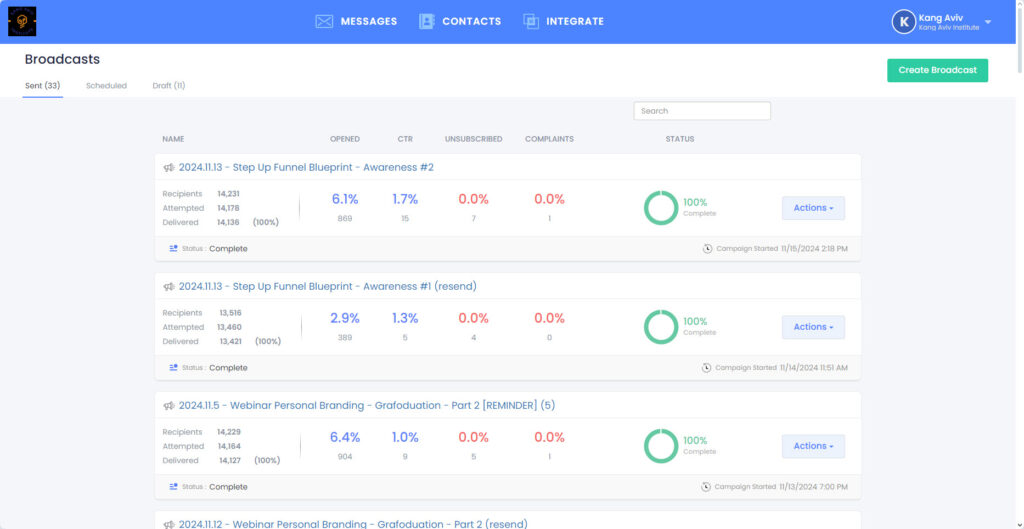
Task: Click the company logo at top left
Action: click(x=22, y=22)
